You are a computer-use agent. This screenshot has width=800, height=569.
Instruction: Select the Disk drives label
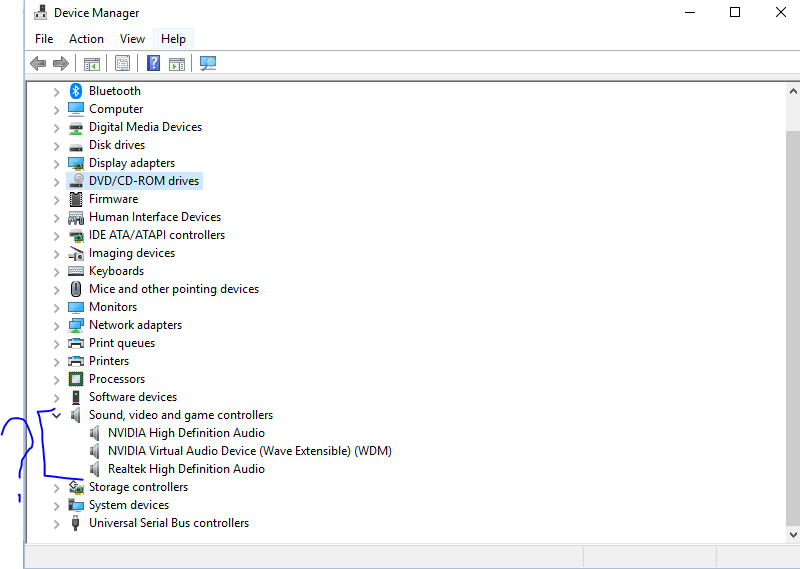[x=117, y=145]
